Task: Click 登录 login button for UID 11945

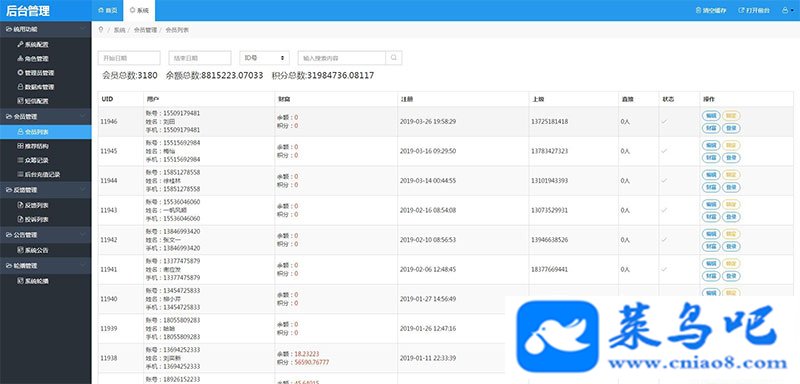Action: (x=731, y=158)
